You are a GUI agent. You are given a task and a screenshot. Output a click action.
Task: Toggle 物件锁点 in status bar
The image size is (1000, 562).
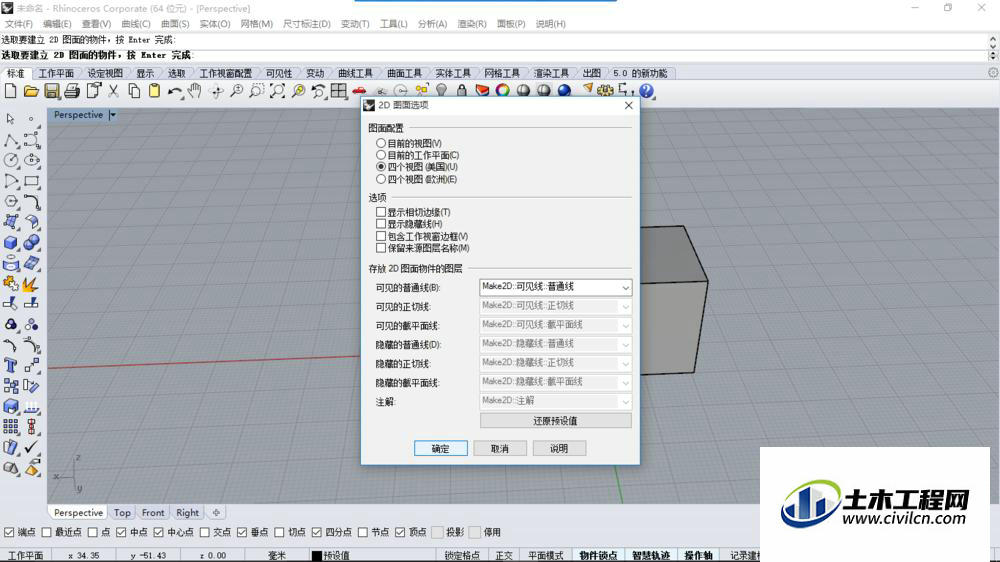(598, 556)
